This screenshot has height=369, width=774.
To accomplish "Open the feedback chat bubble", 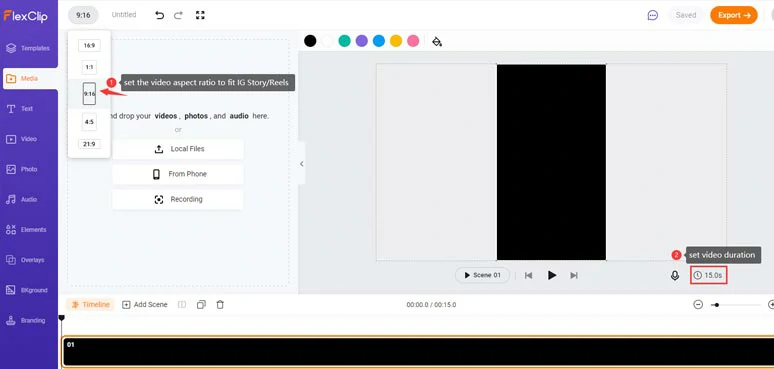I will click(653, 15).
